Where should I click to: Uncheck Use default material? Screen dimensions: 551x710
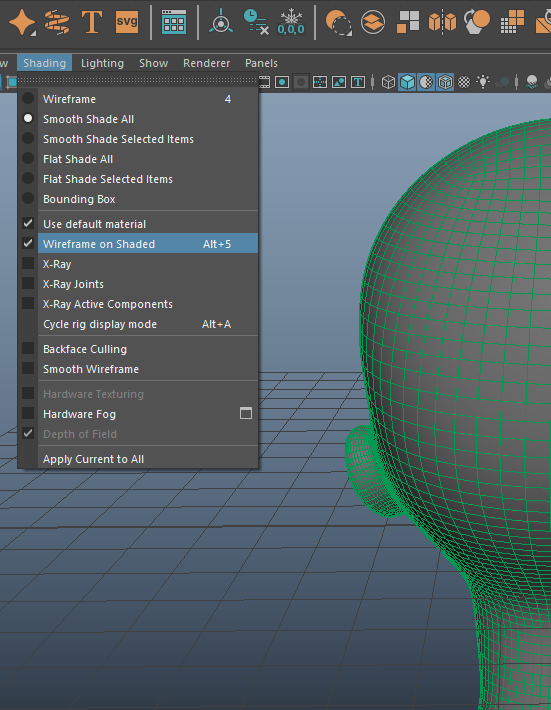(138, 224)
